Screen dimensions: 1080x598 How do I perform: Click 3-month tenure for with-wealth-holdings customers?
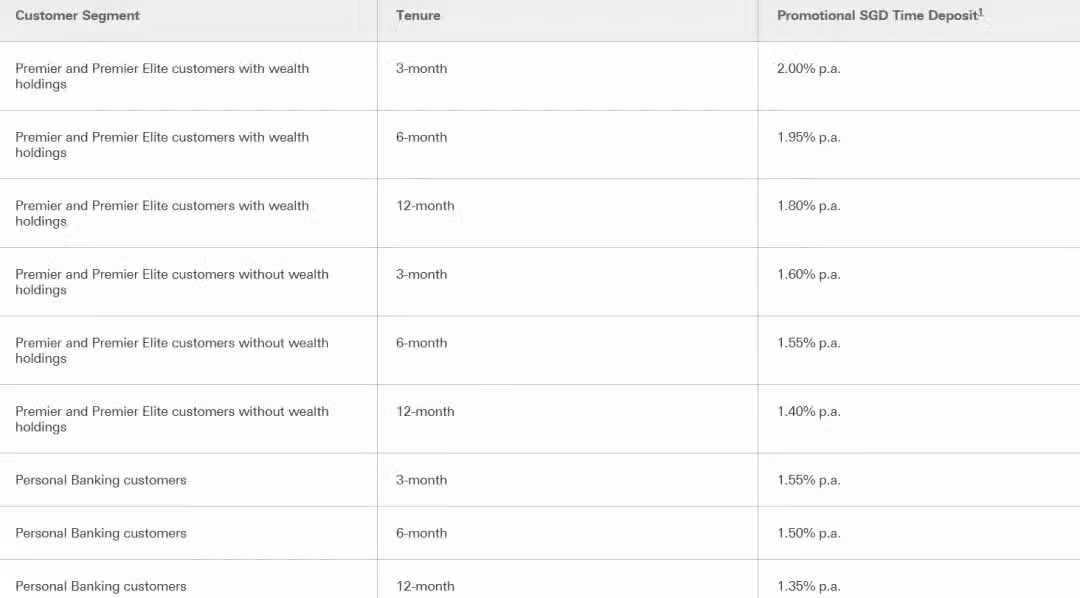click(422, 68)
